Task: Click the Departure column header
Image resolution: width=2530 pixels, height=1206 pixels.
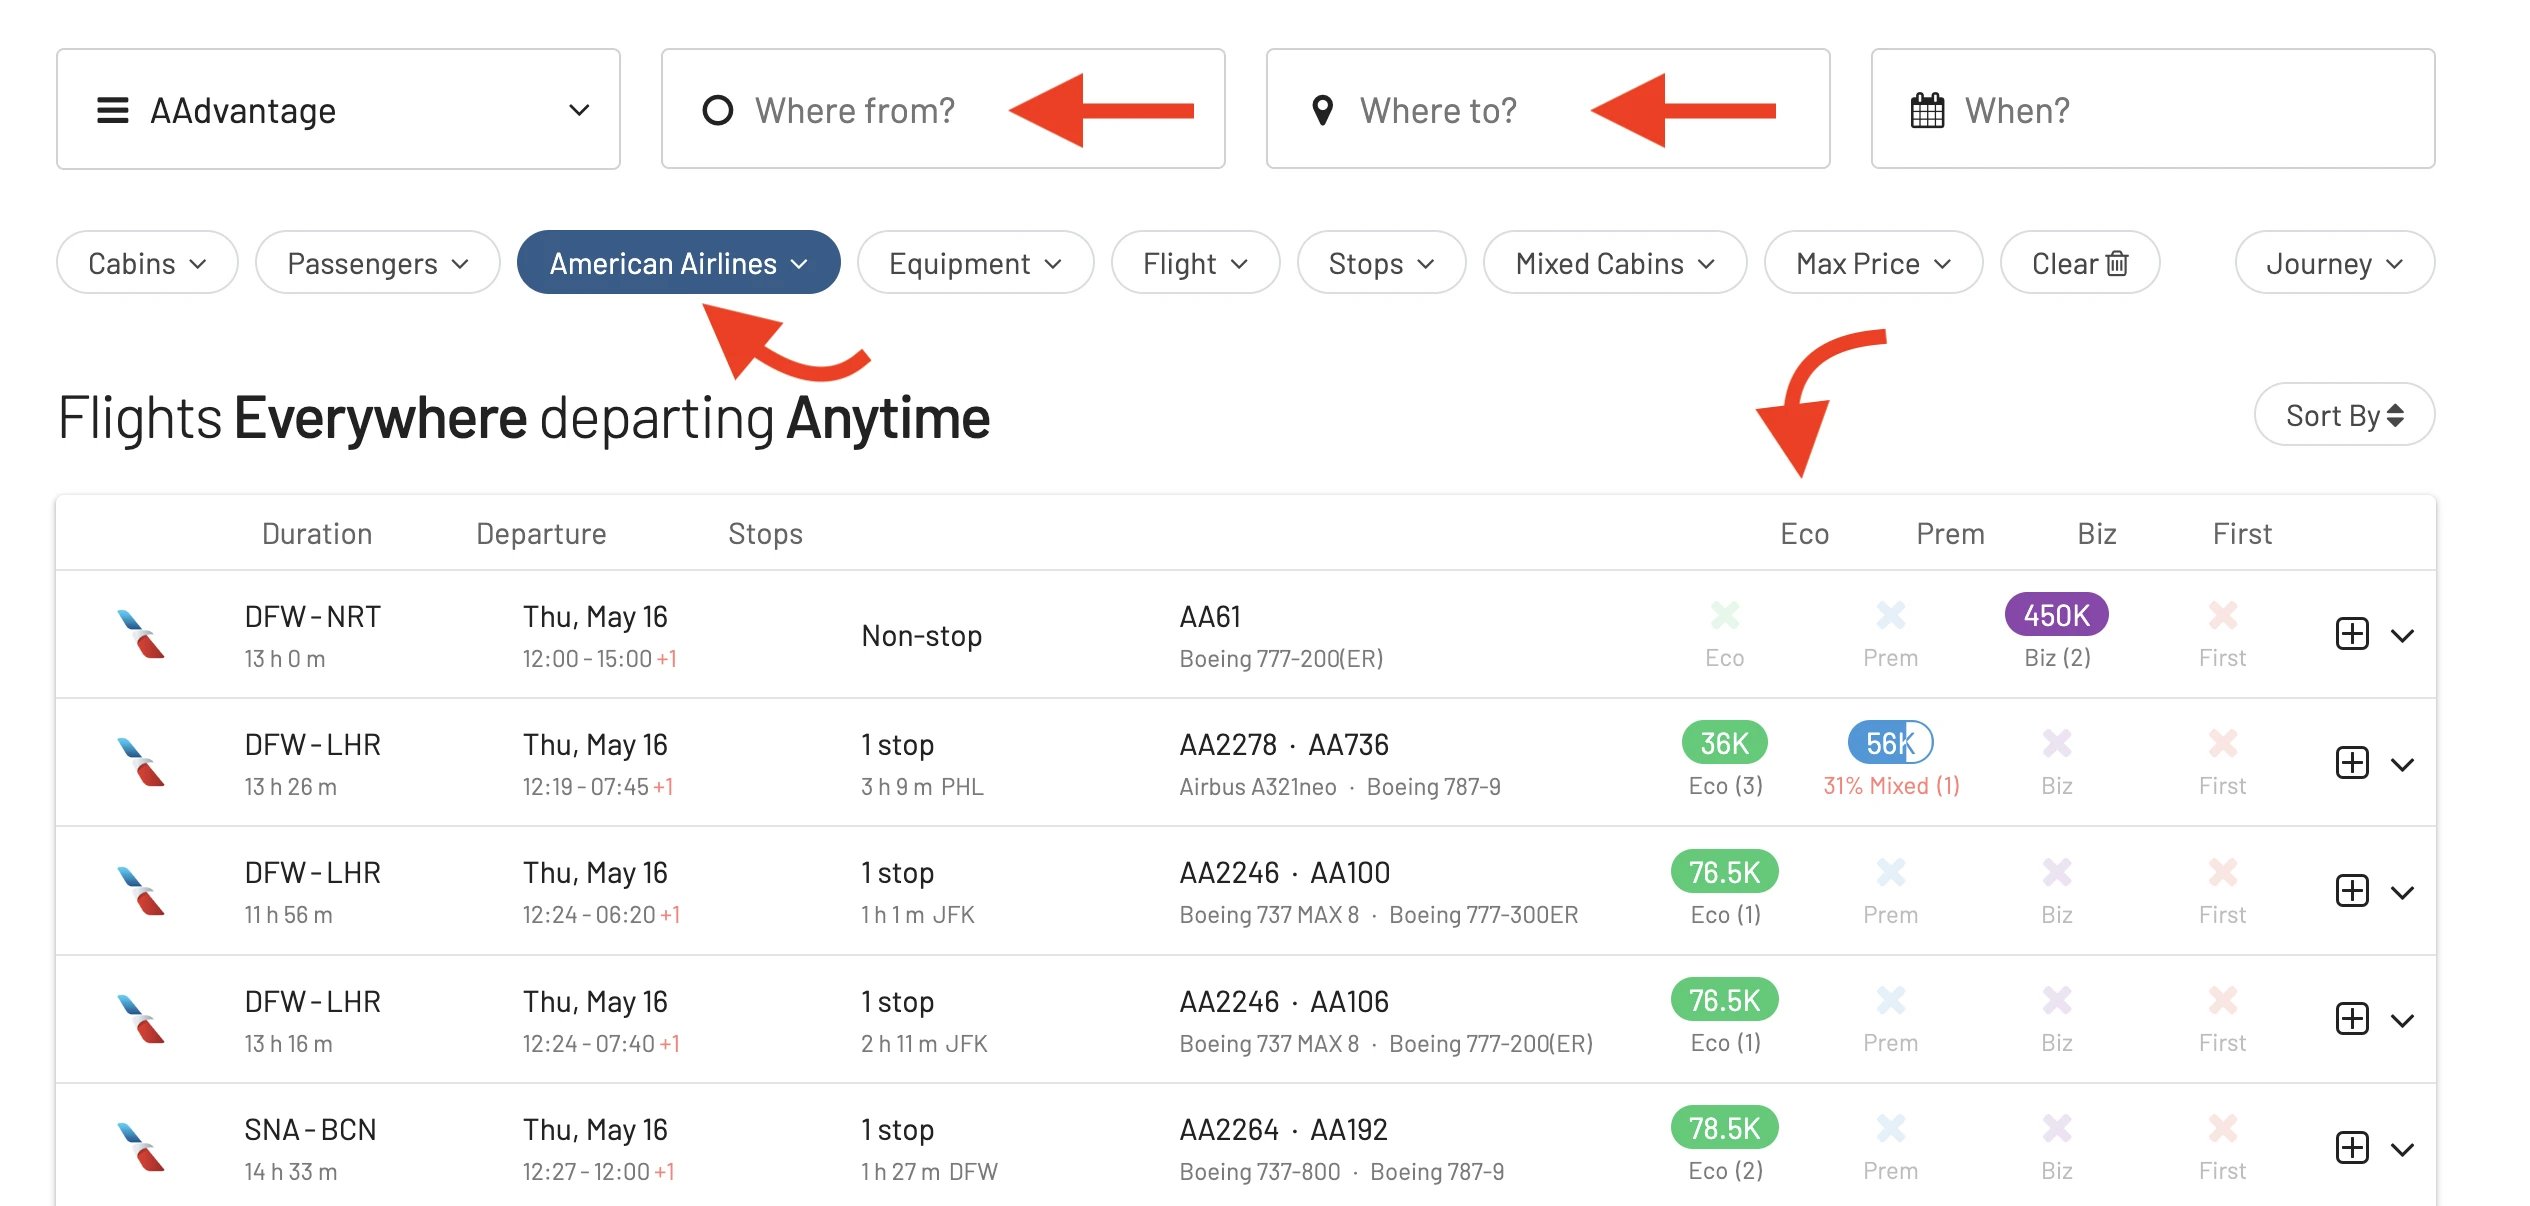Action: pos(541,534)
